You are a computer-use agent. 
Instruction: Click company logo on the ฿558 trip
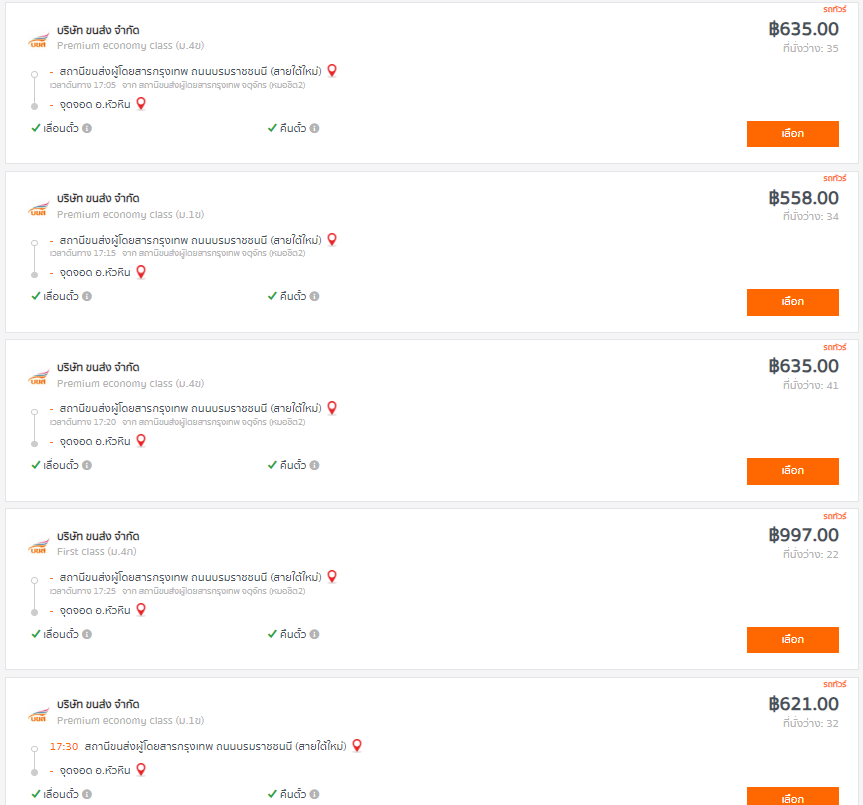point(39,210)
